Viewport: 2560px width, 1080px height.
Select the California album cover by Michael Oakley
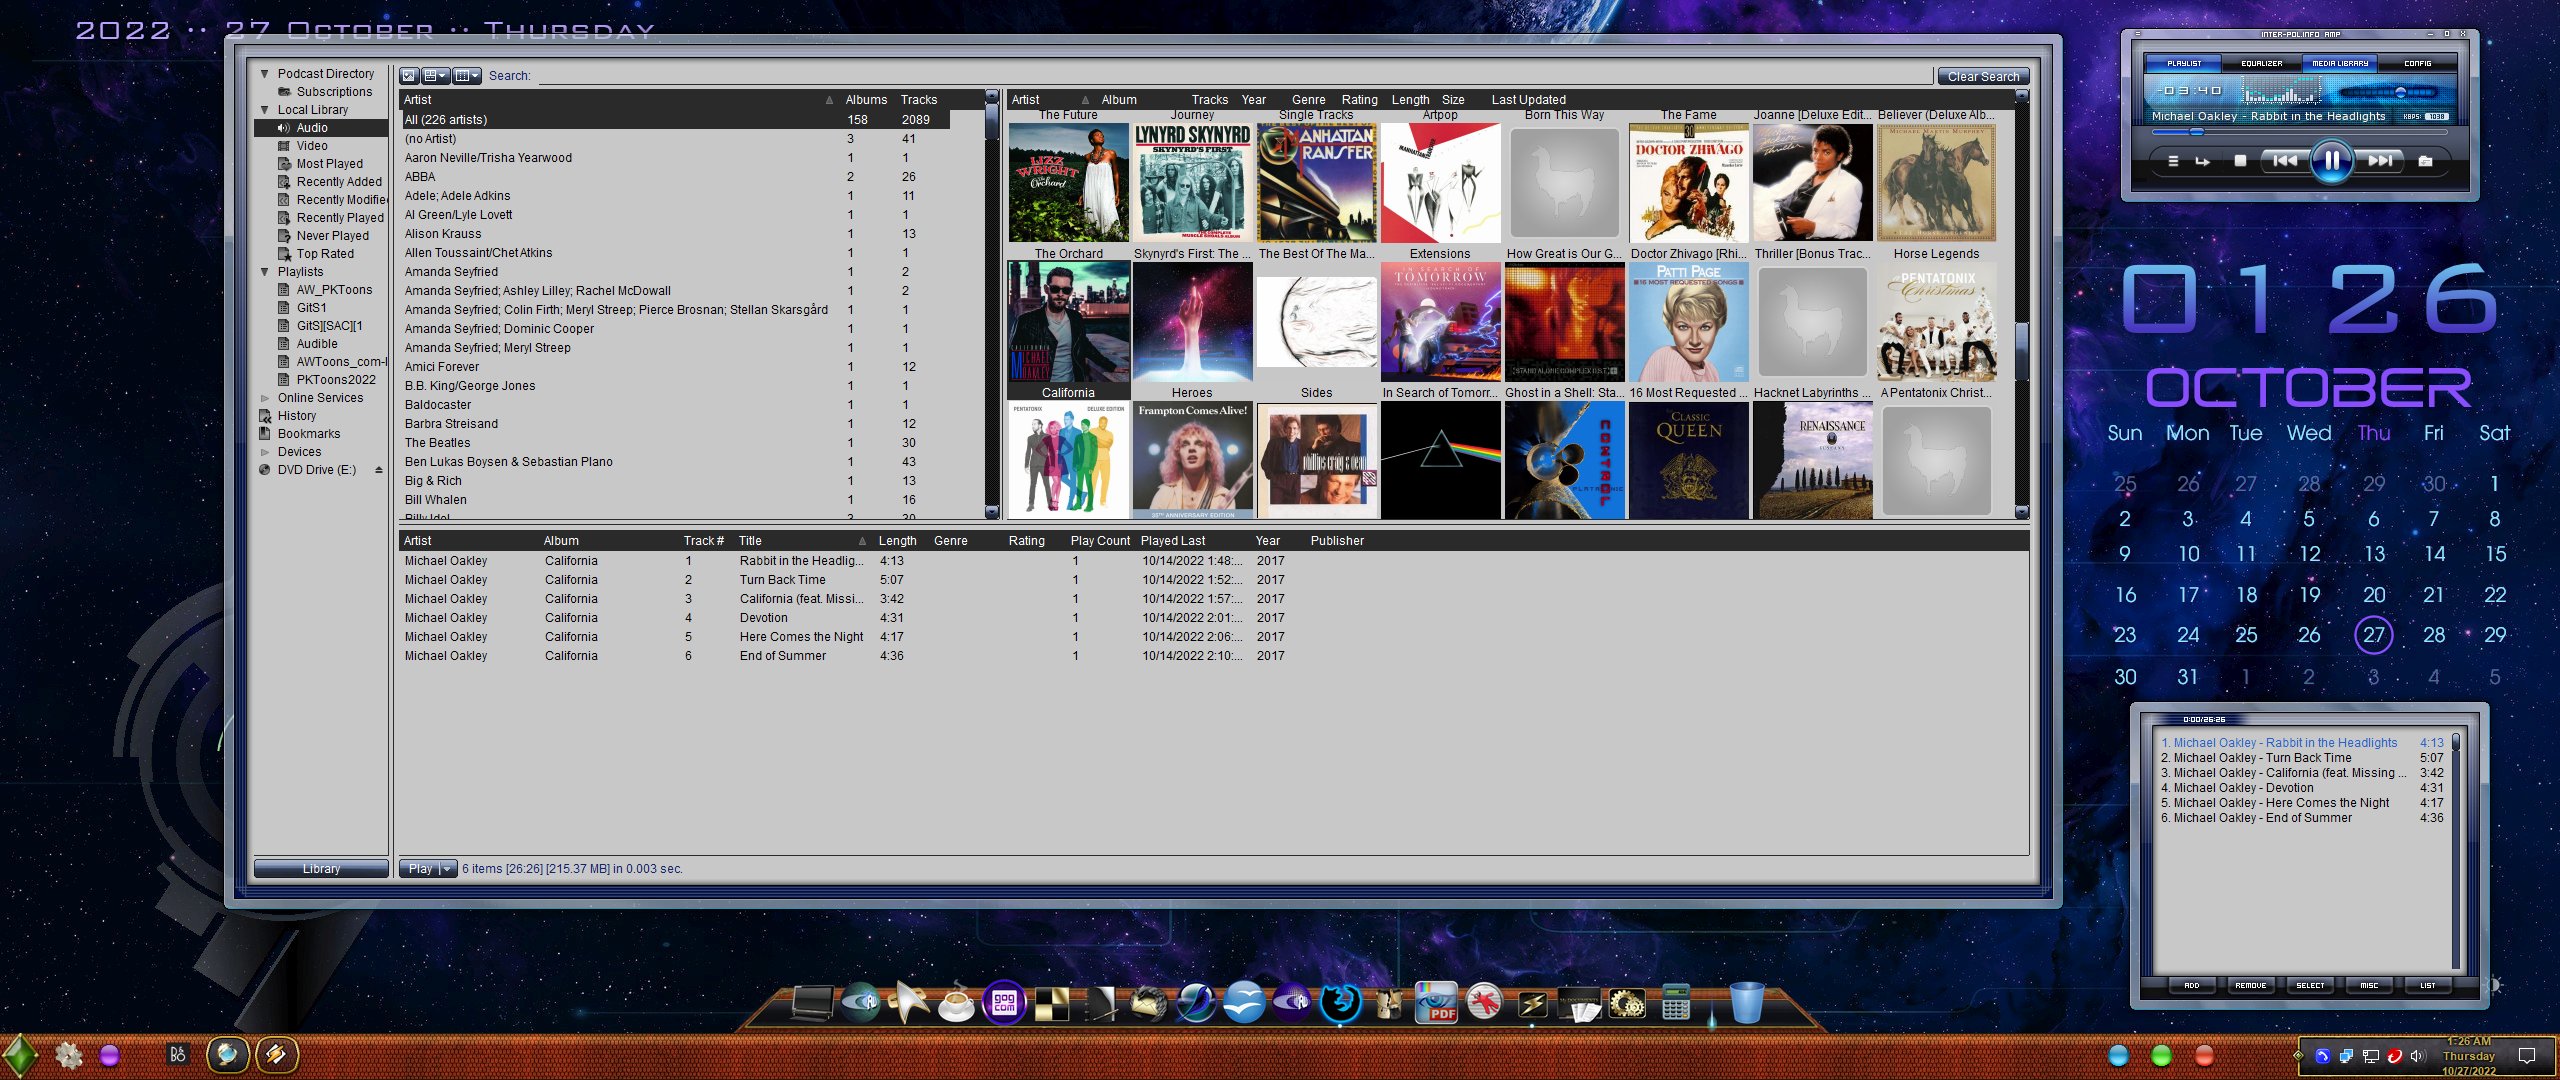tap(1069, 321)
